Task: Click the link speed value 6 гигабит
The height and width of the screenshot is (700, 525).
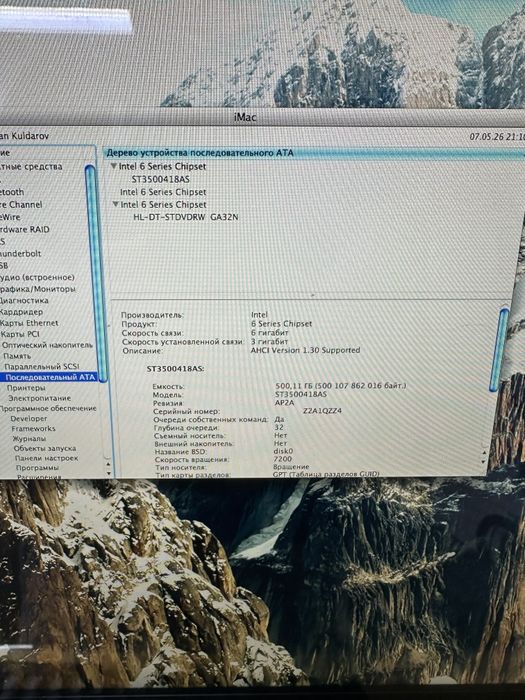Action: click(270, 333)
